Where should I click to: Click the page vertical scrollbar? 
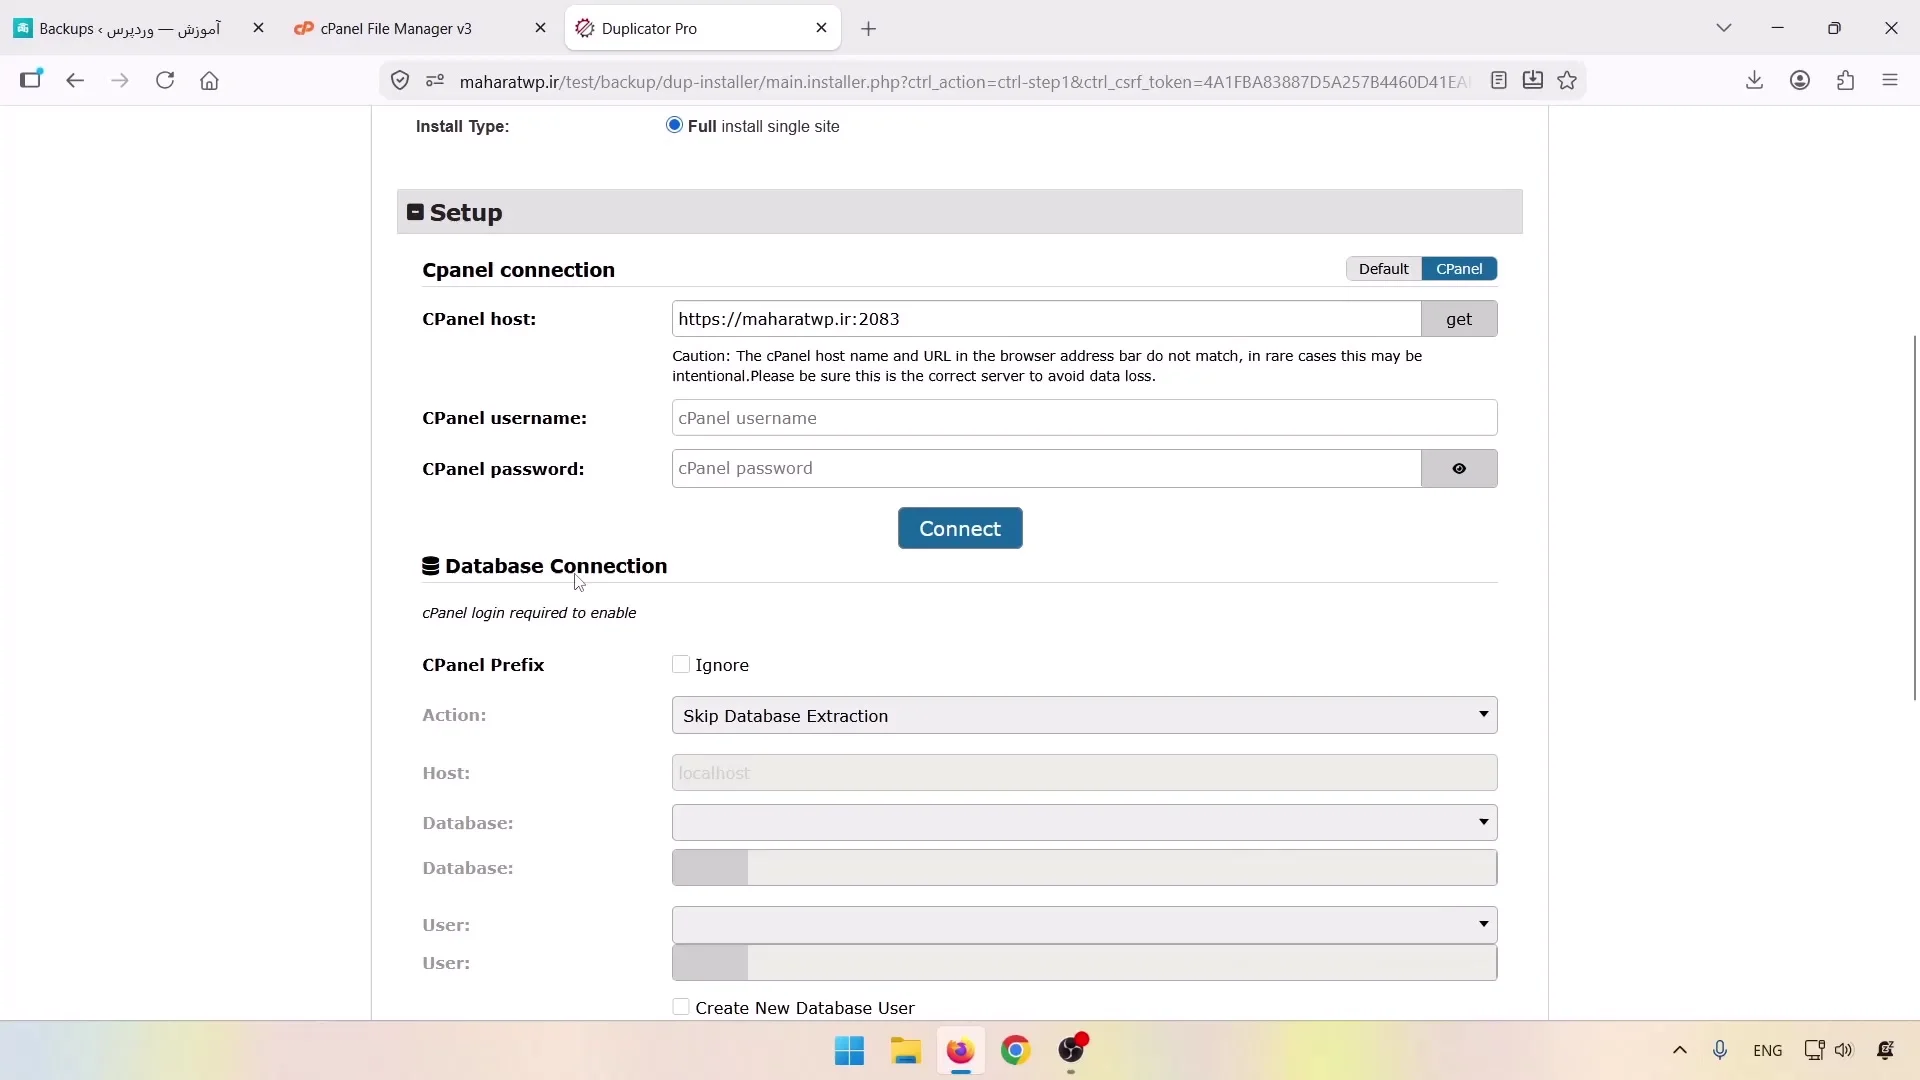pyautogui.click(x=1915, y=518)
